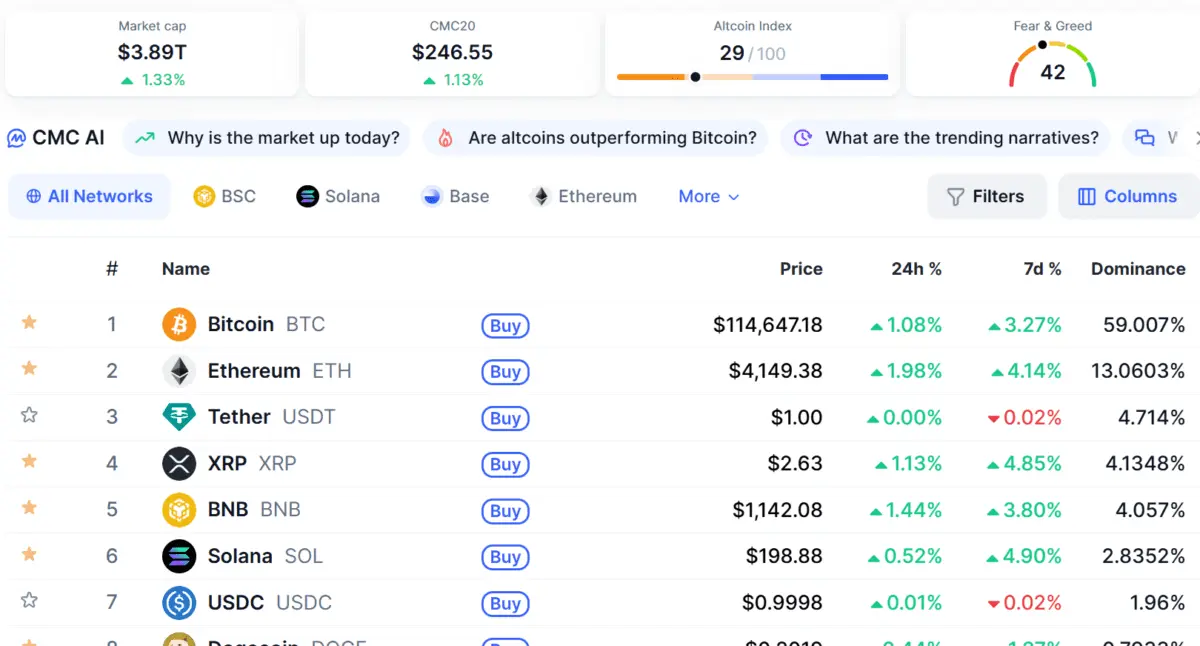Click the Ethereum coin logo in row 2

tap(179, 371)
